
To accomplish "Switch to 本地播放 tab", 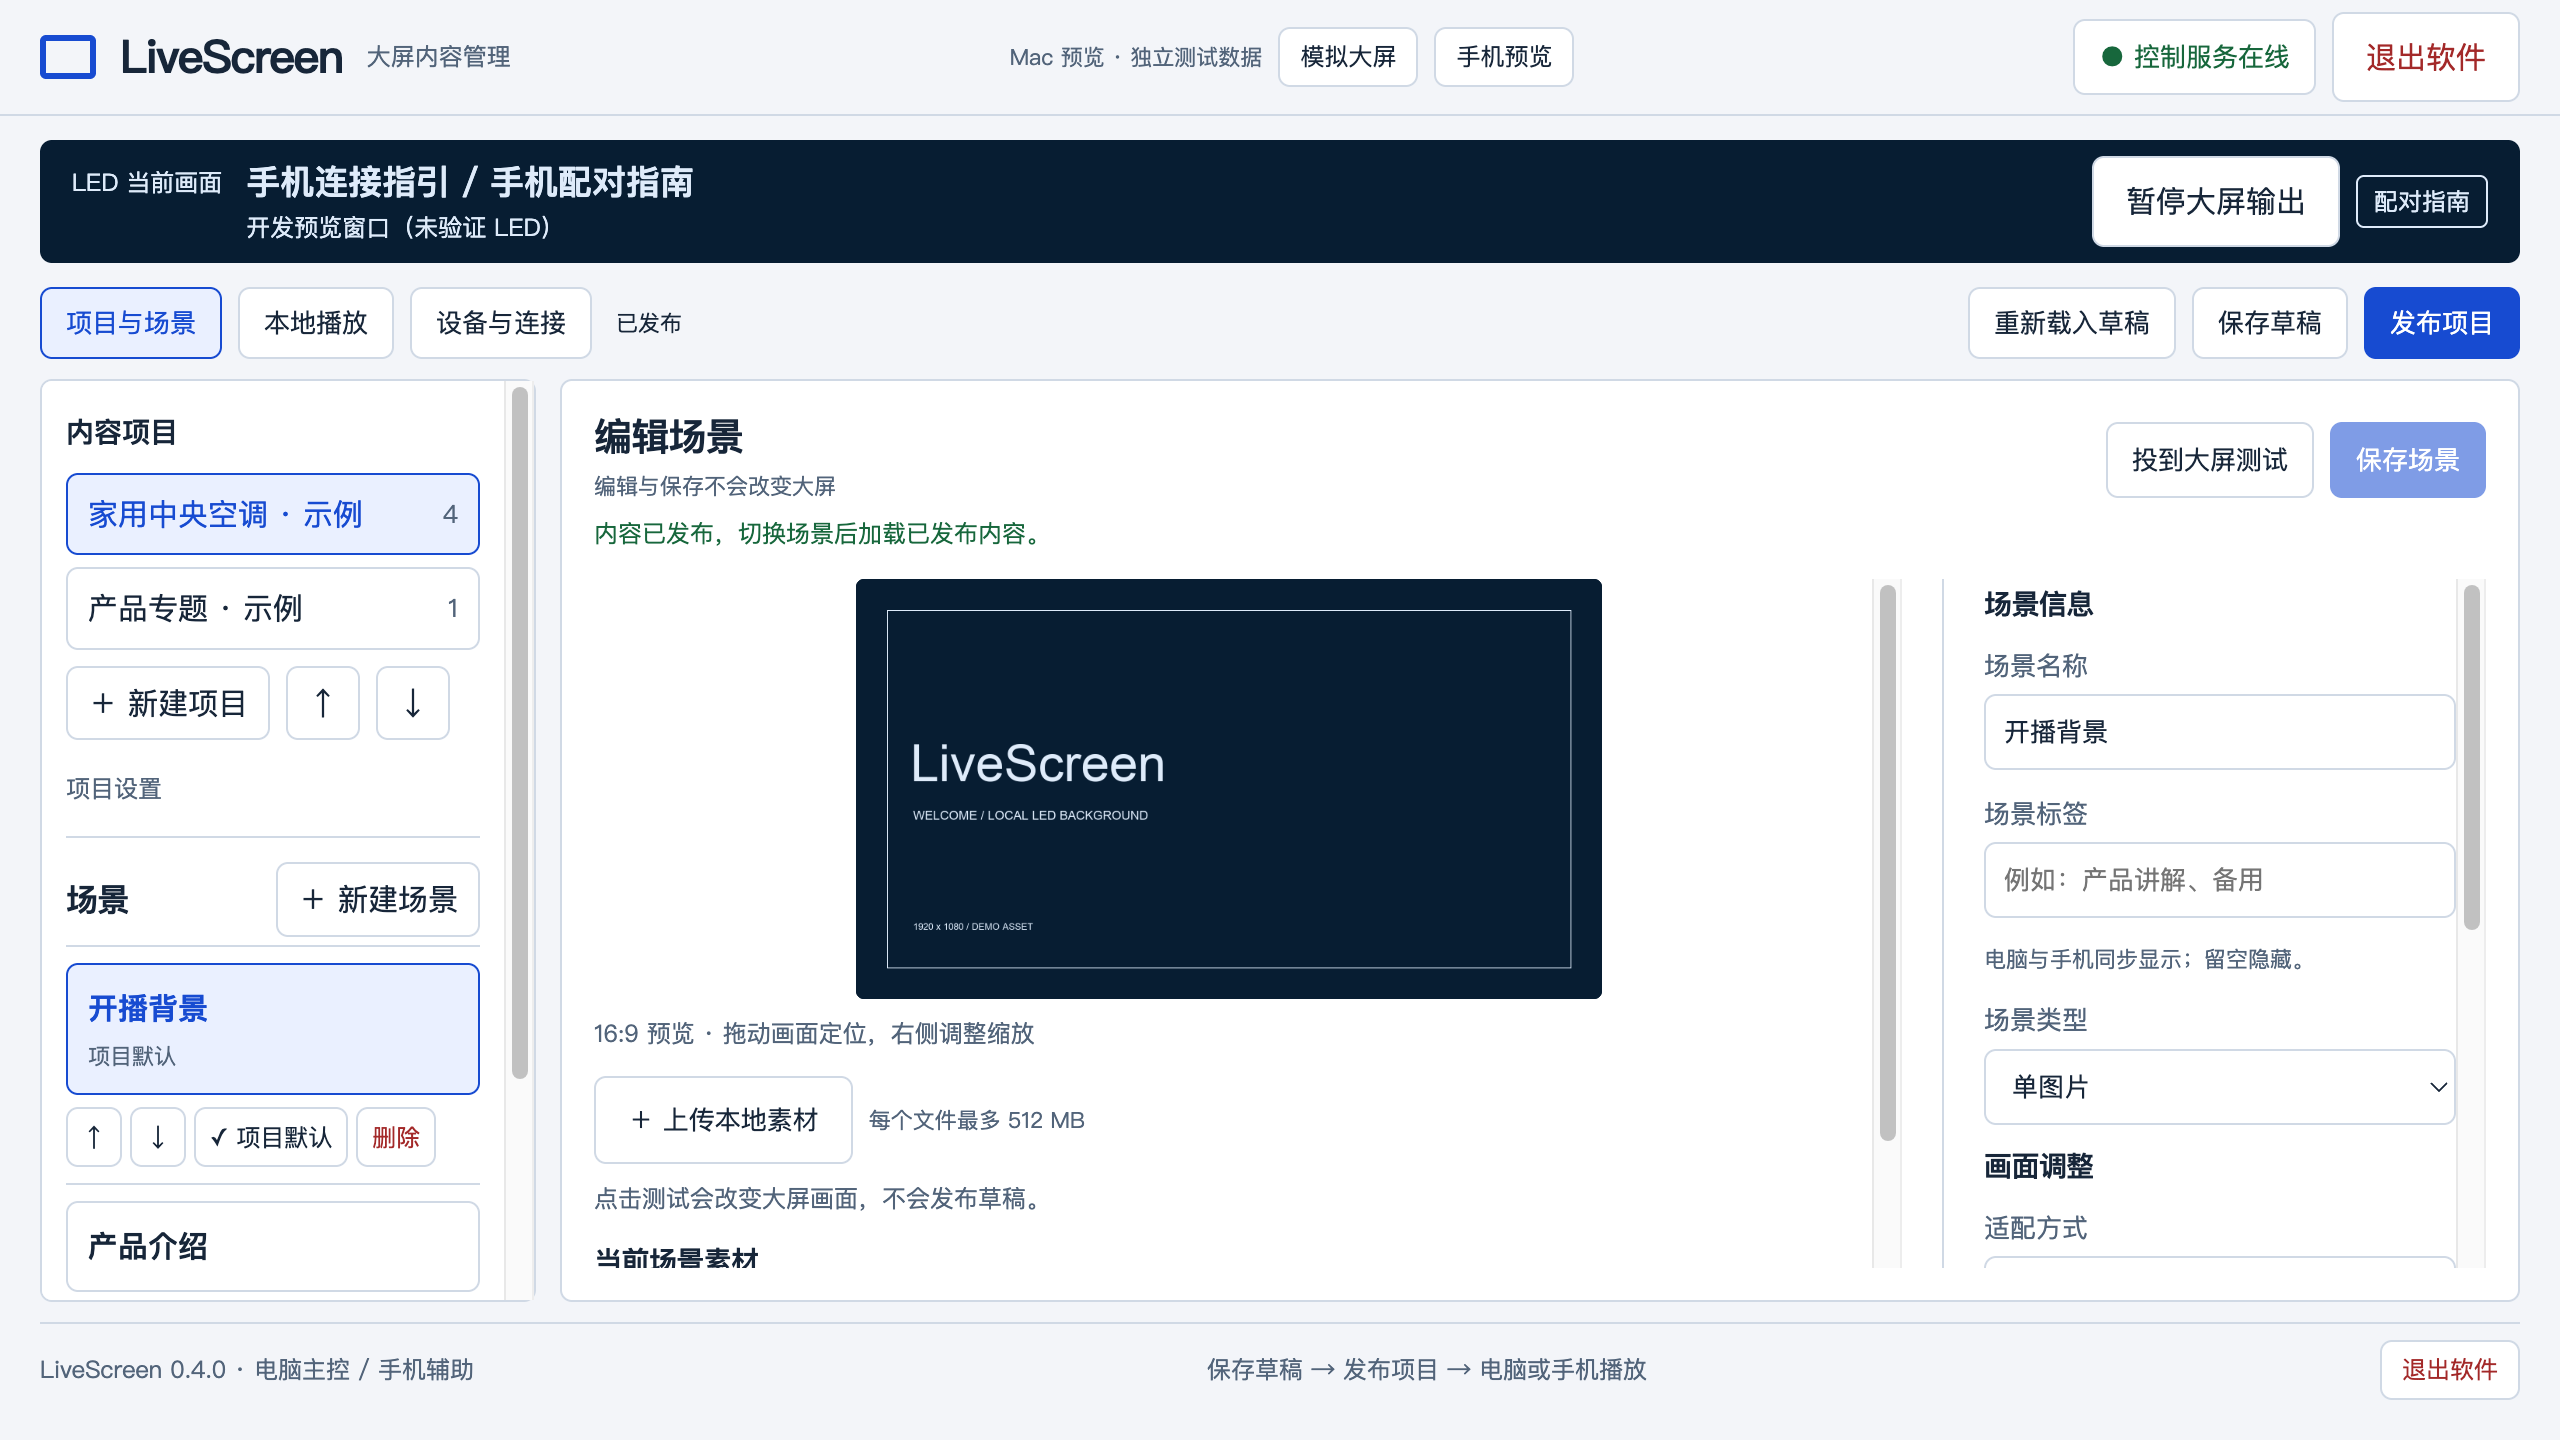I will [316, 323].
